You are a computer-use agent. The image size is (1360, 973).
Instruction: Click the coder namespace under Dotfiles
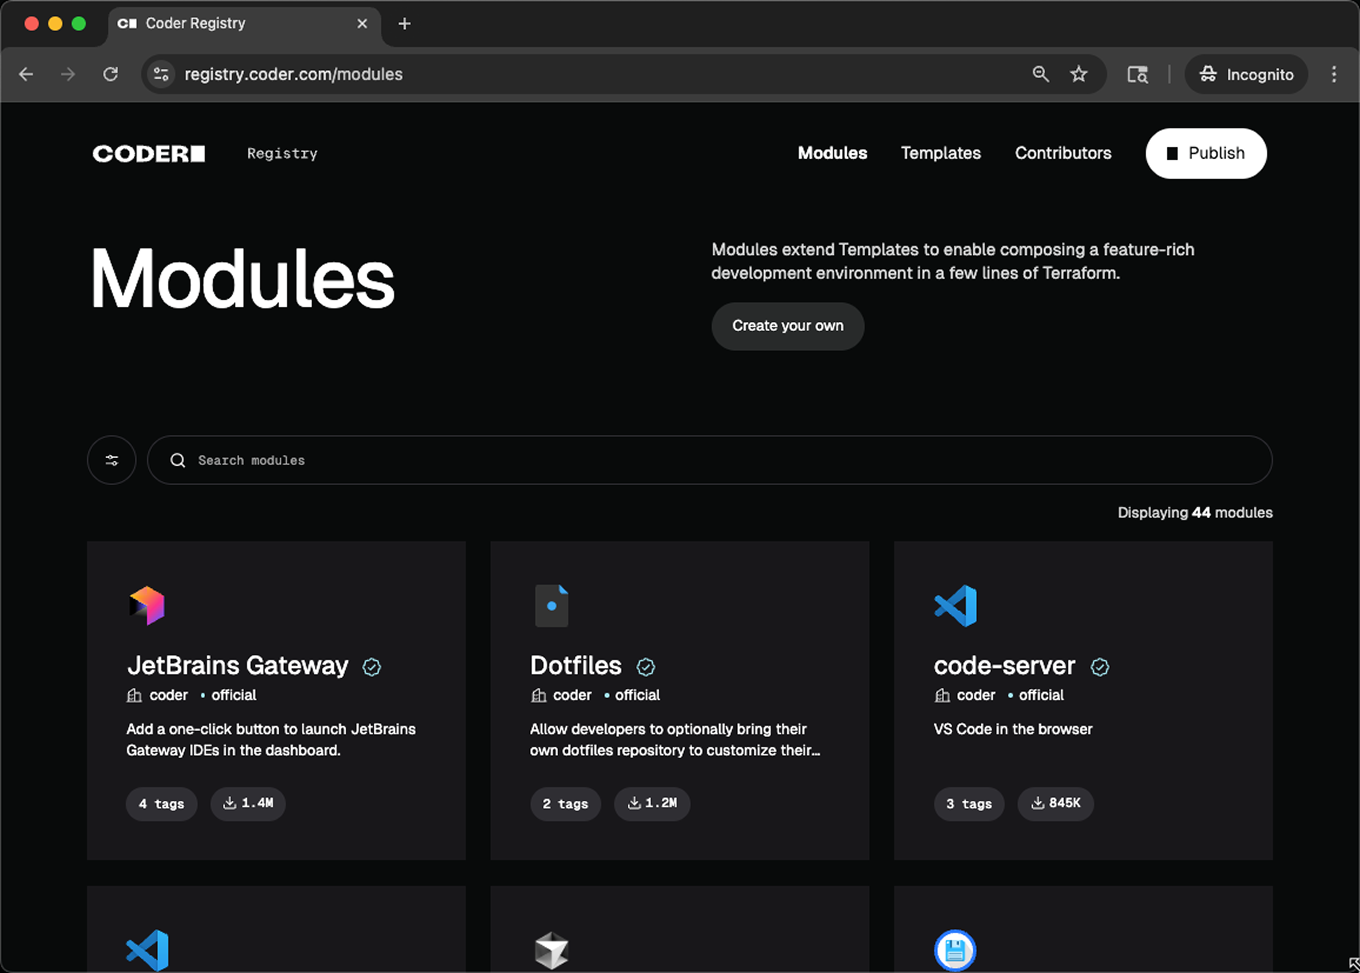573,695
